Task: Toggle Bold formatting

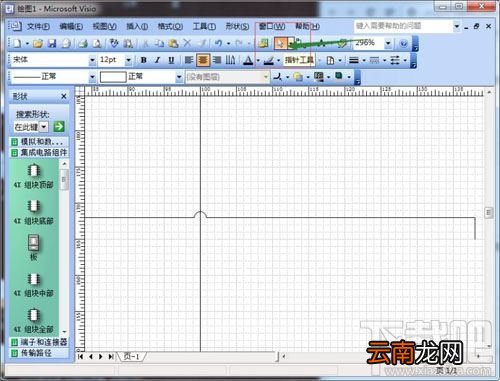Action: 144,60
